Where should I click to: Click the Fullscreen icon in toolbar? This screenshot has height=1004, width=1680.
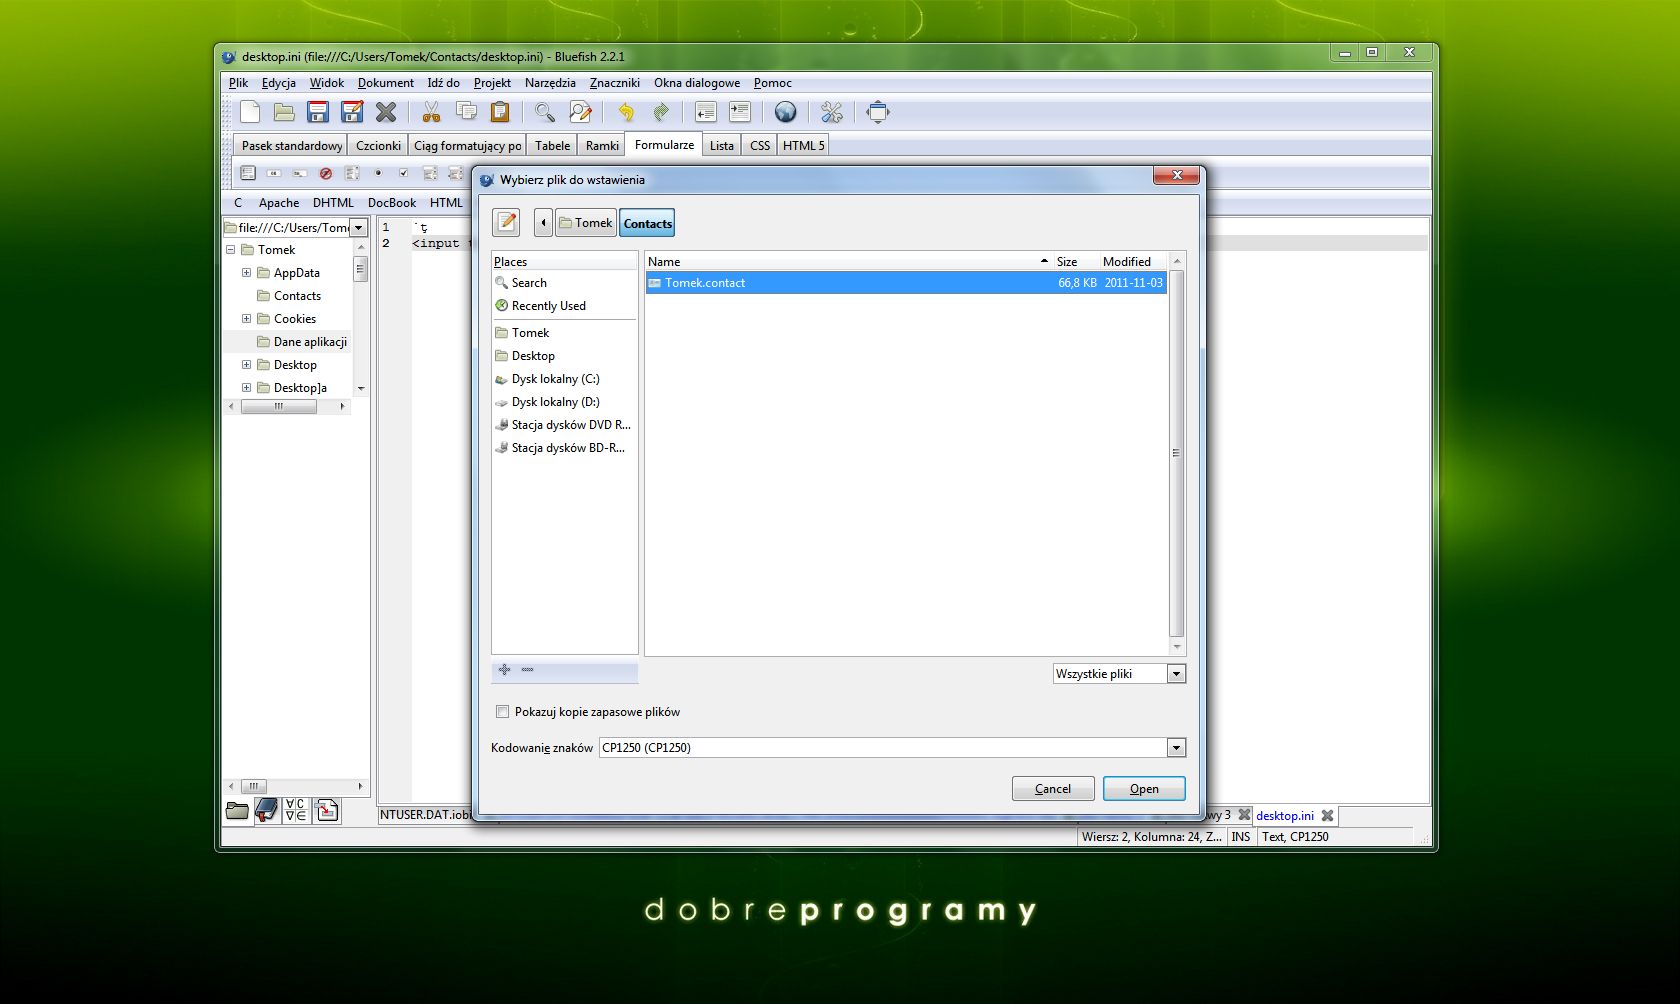click(x=878, y=112)
